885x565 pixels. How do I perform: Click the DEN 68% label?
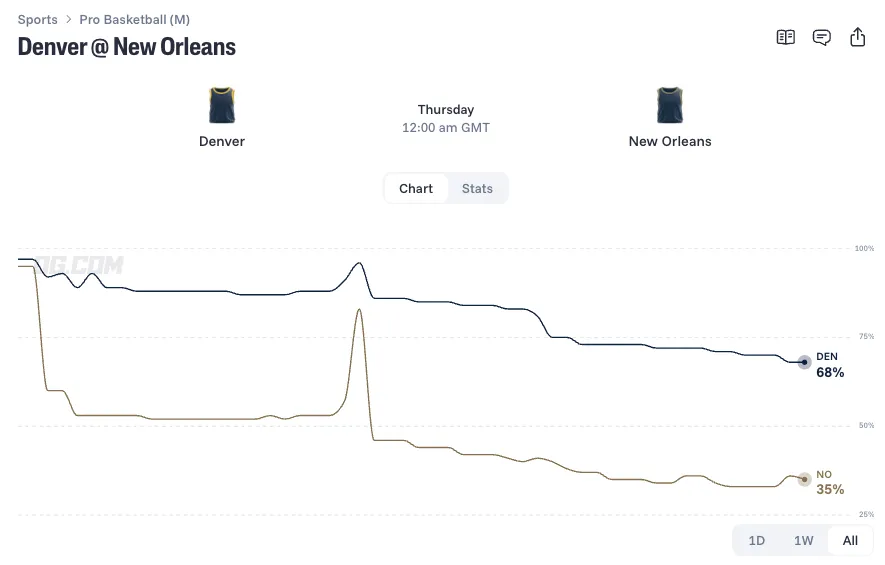click(x=830, y=365)
